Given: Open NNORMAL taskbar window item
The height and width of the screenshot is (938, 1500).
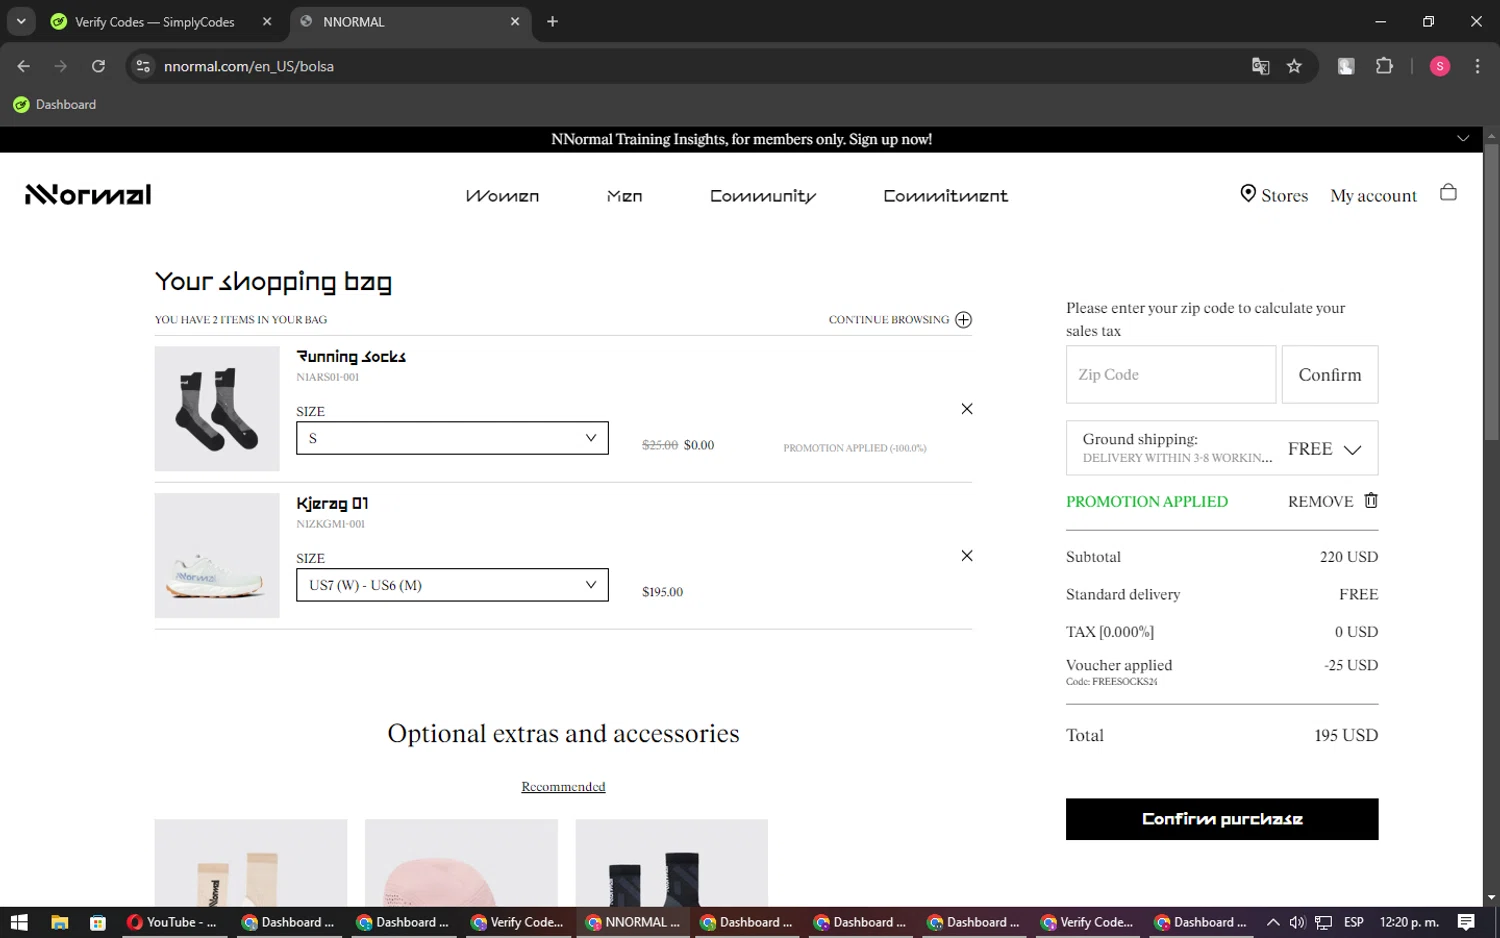Looking at the screenshot, I should 633,922.
